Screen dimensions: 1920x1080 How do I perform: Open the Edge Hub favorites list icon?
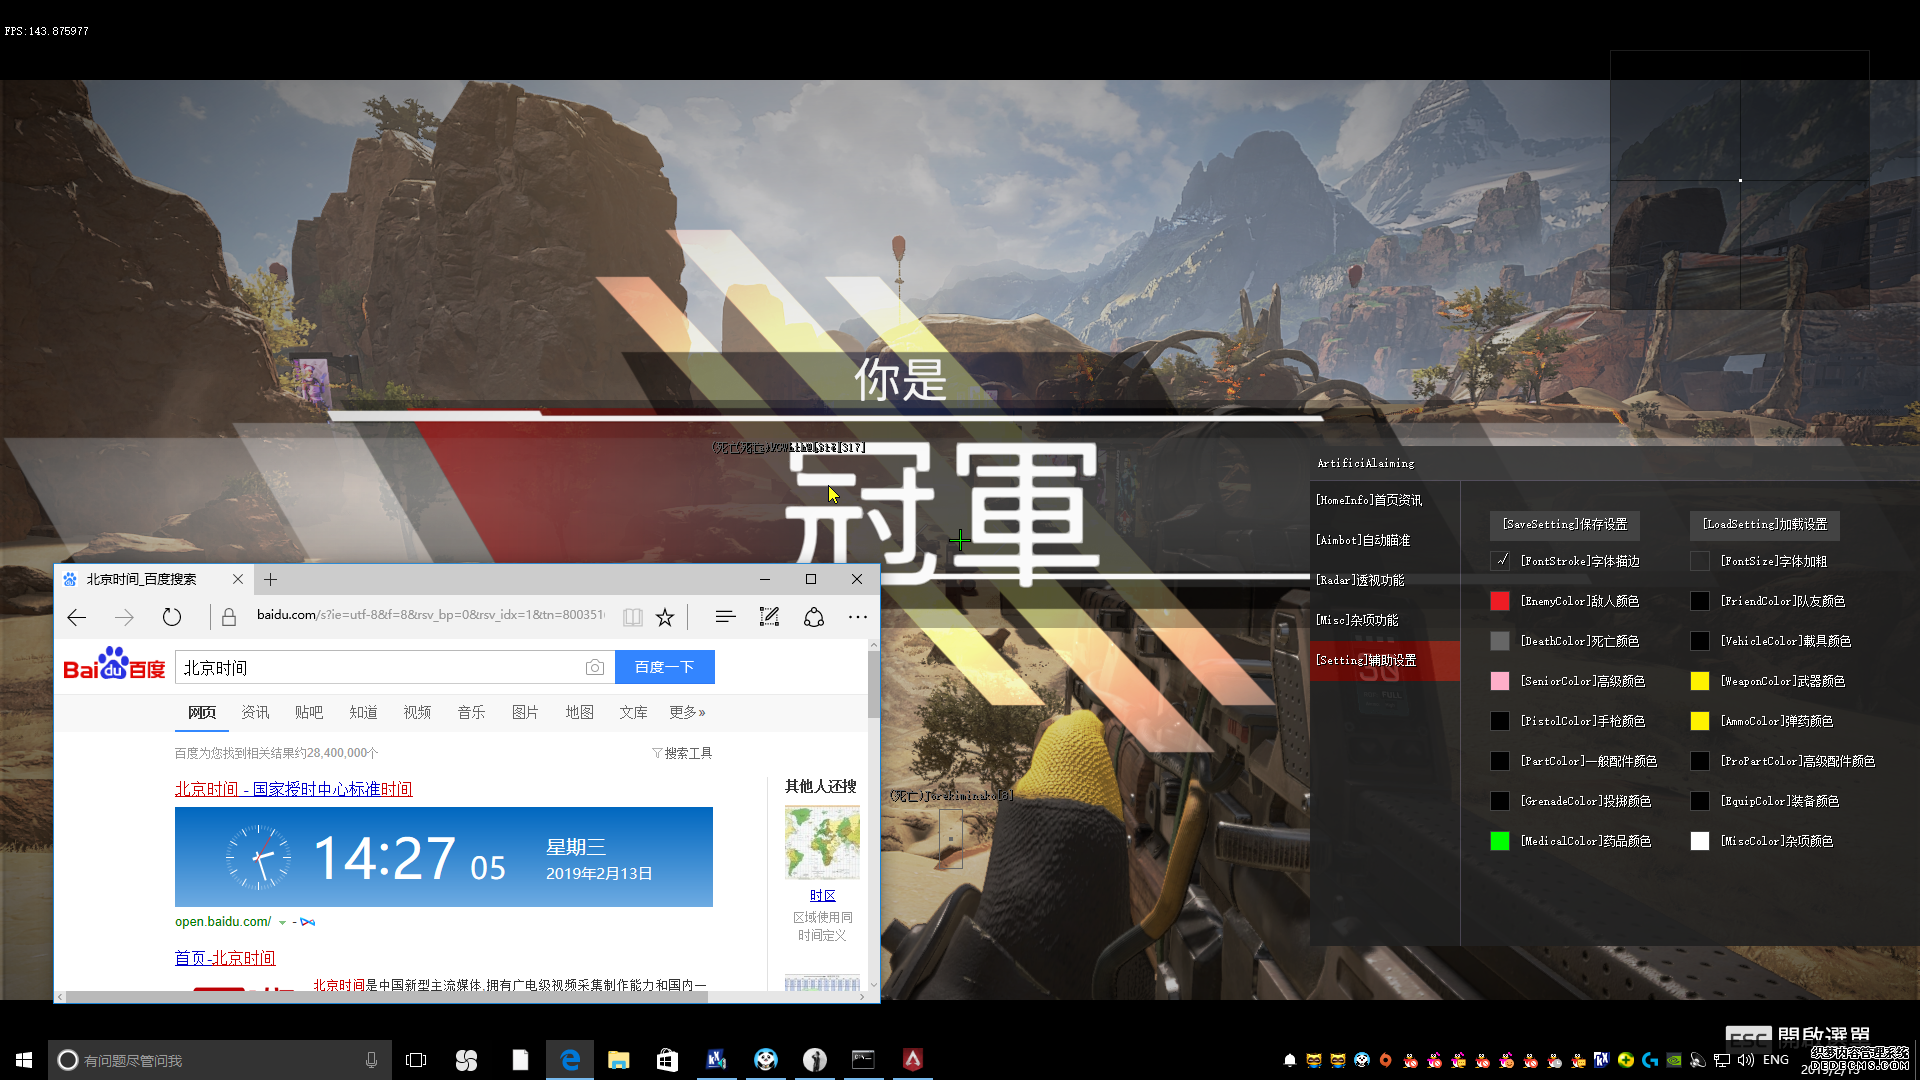coord(725,617)
